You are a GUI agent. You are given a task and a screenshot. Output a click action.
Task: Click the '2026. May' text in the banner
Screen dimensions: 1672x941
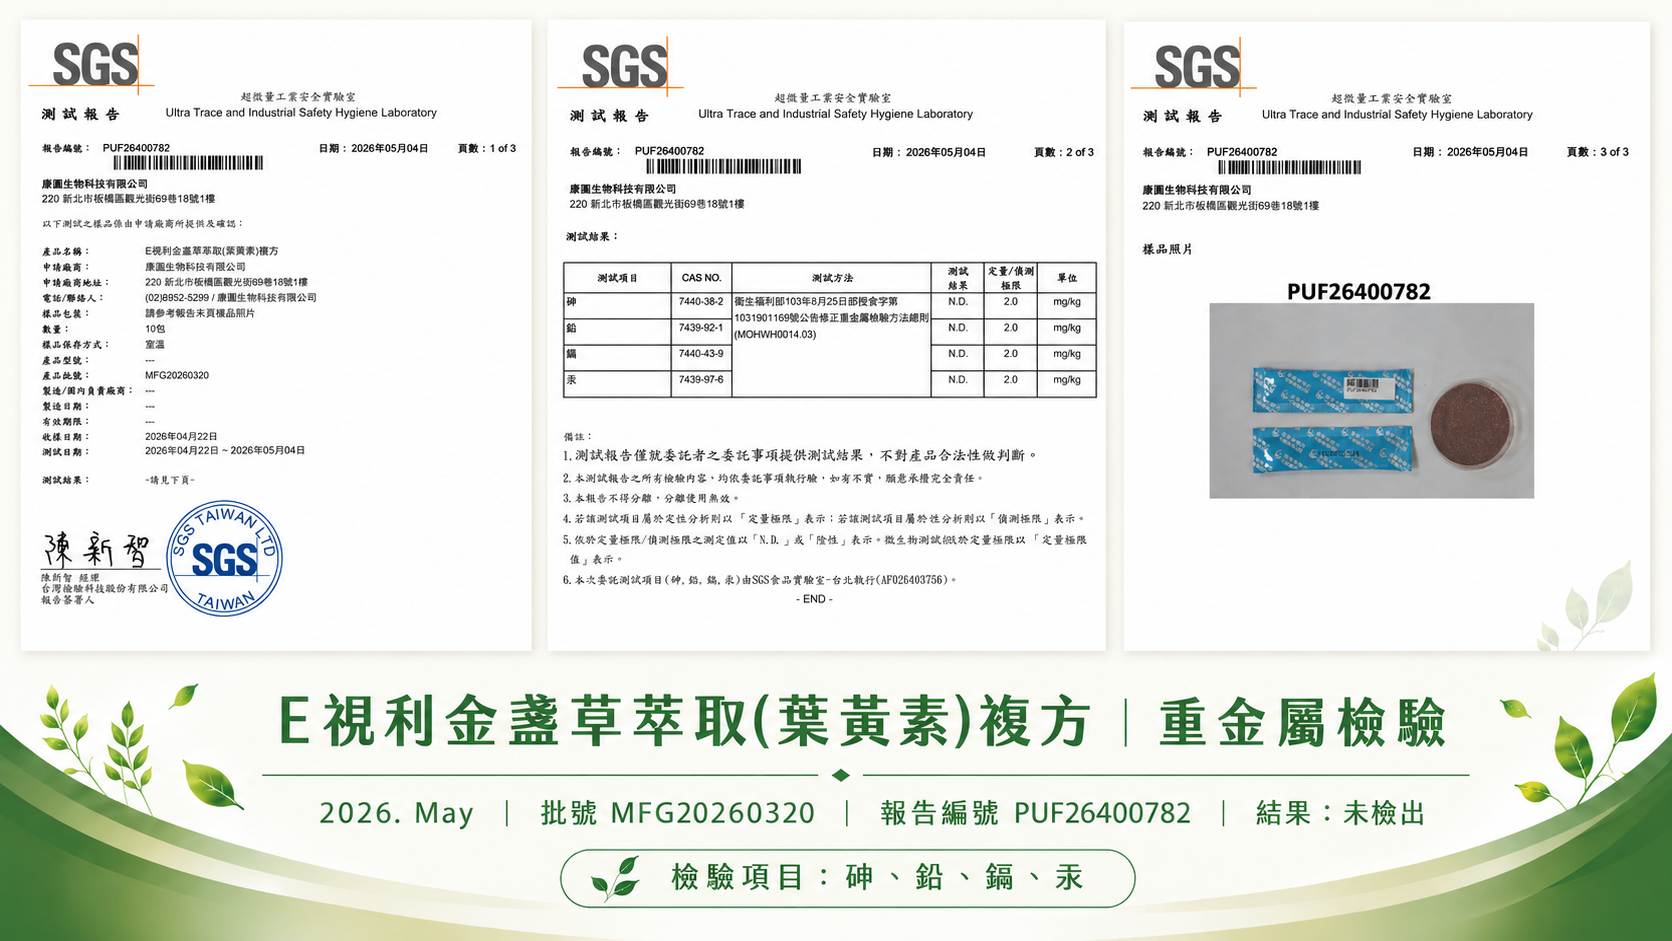pyautogui.click(x=396, y=813)
